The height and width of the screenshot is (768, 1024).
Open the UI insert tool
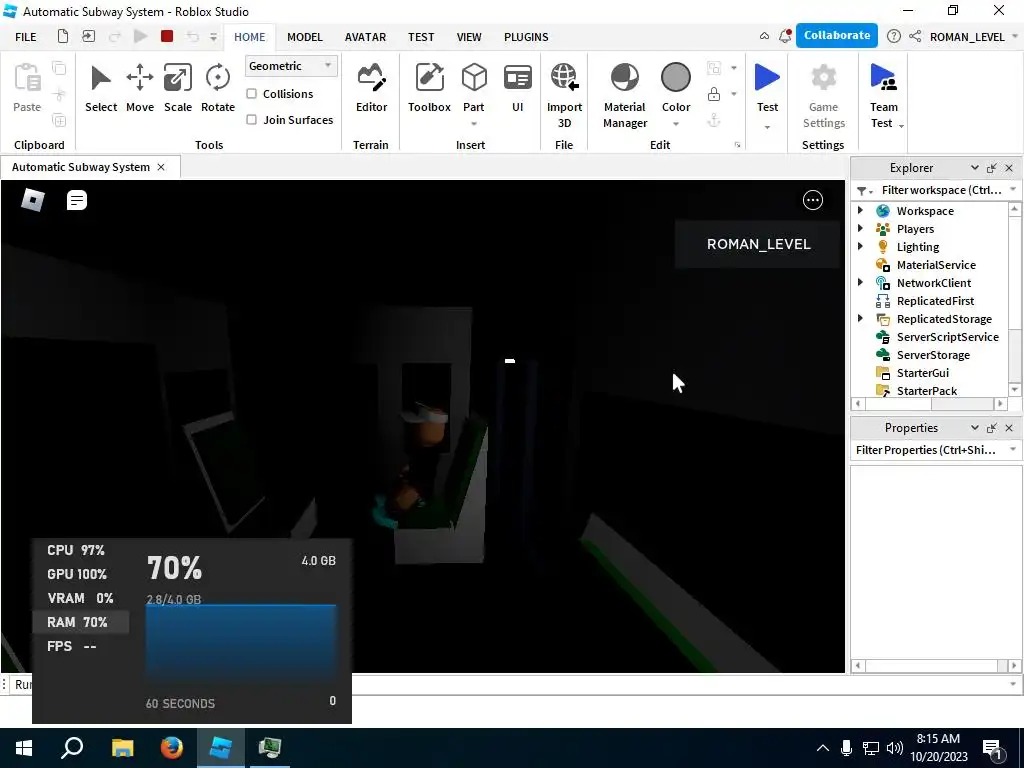517,78
